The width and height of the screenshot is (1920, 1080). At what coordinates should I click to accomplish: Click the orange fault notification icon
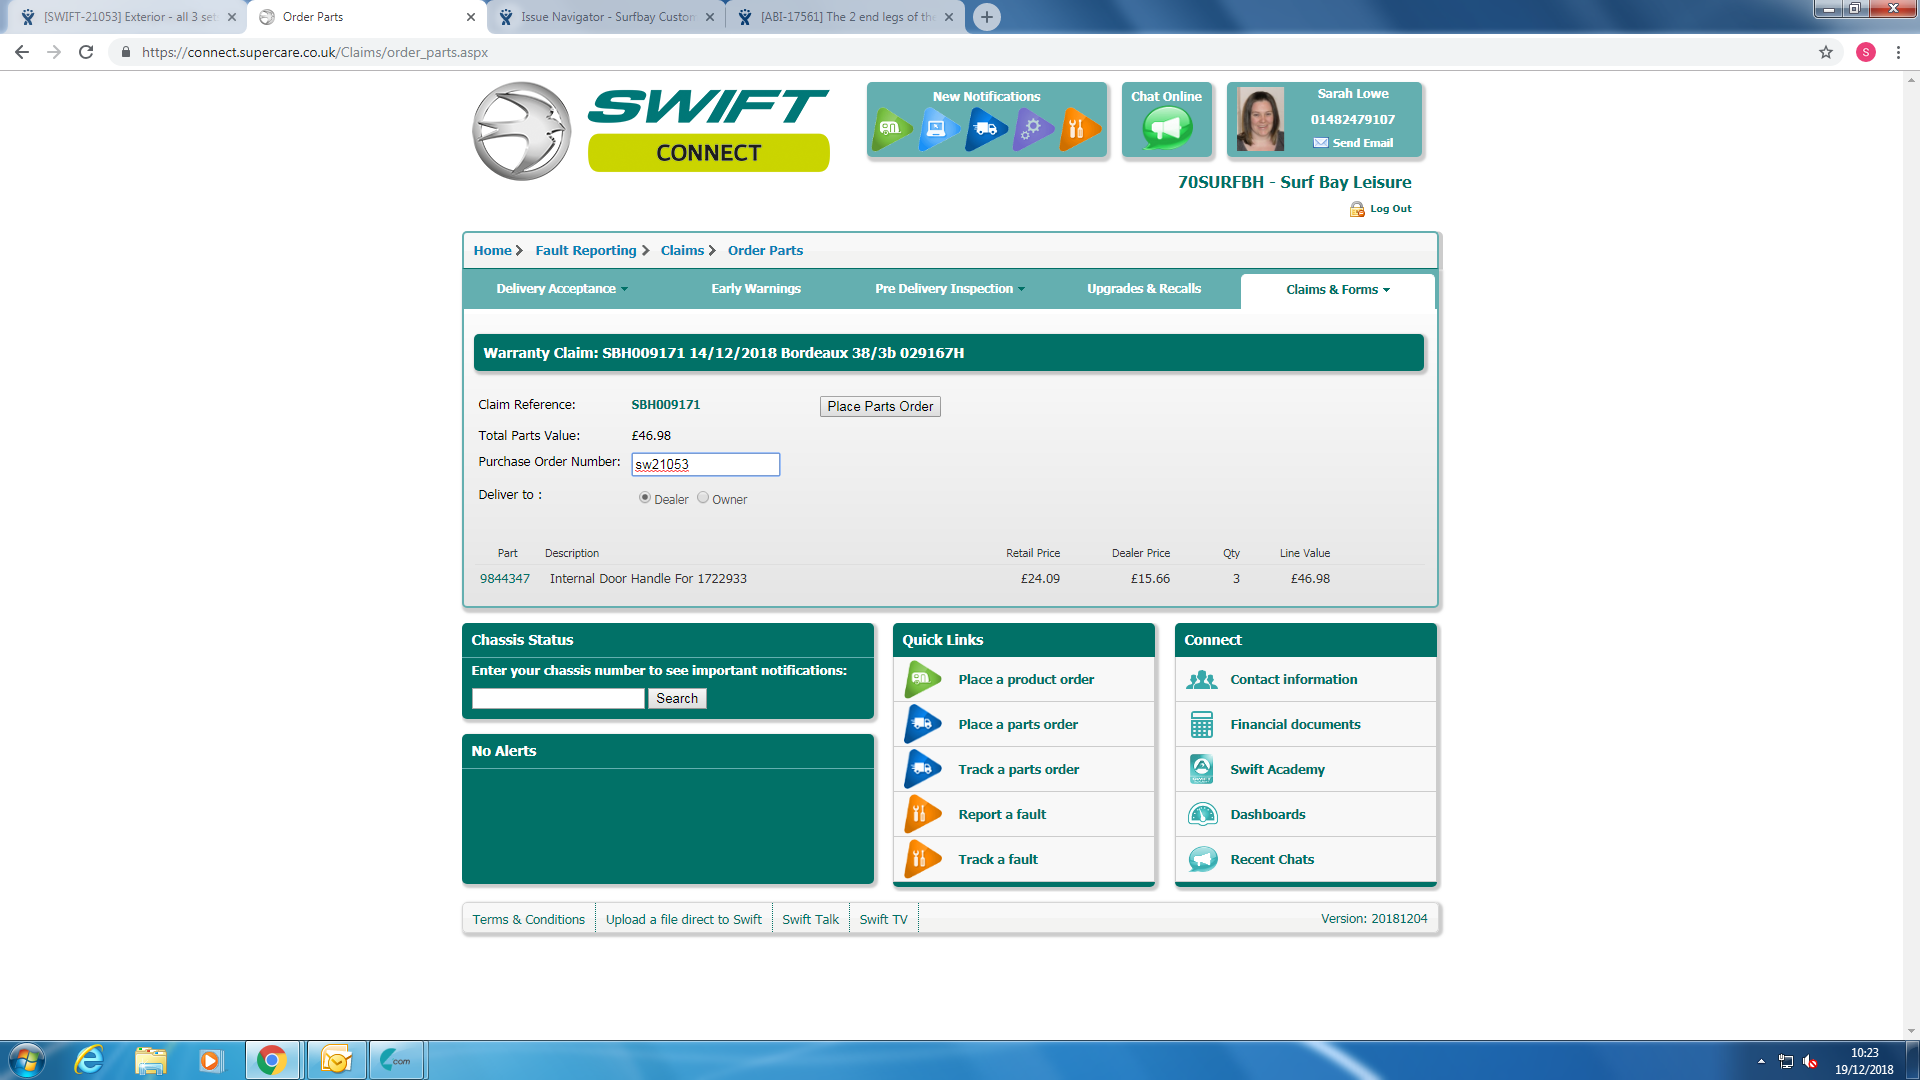click(x=1078, y=129)
